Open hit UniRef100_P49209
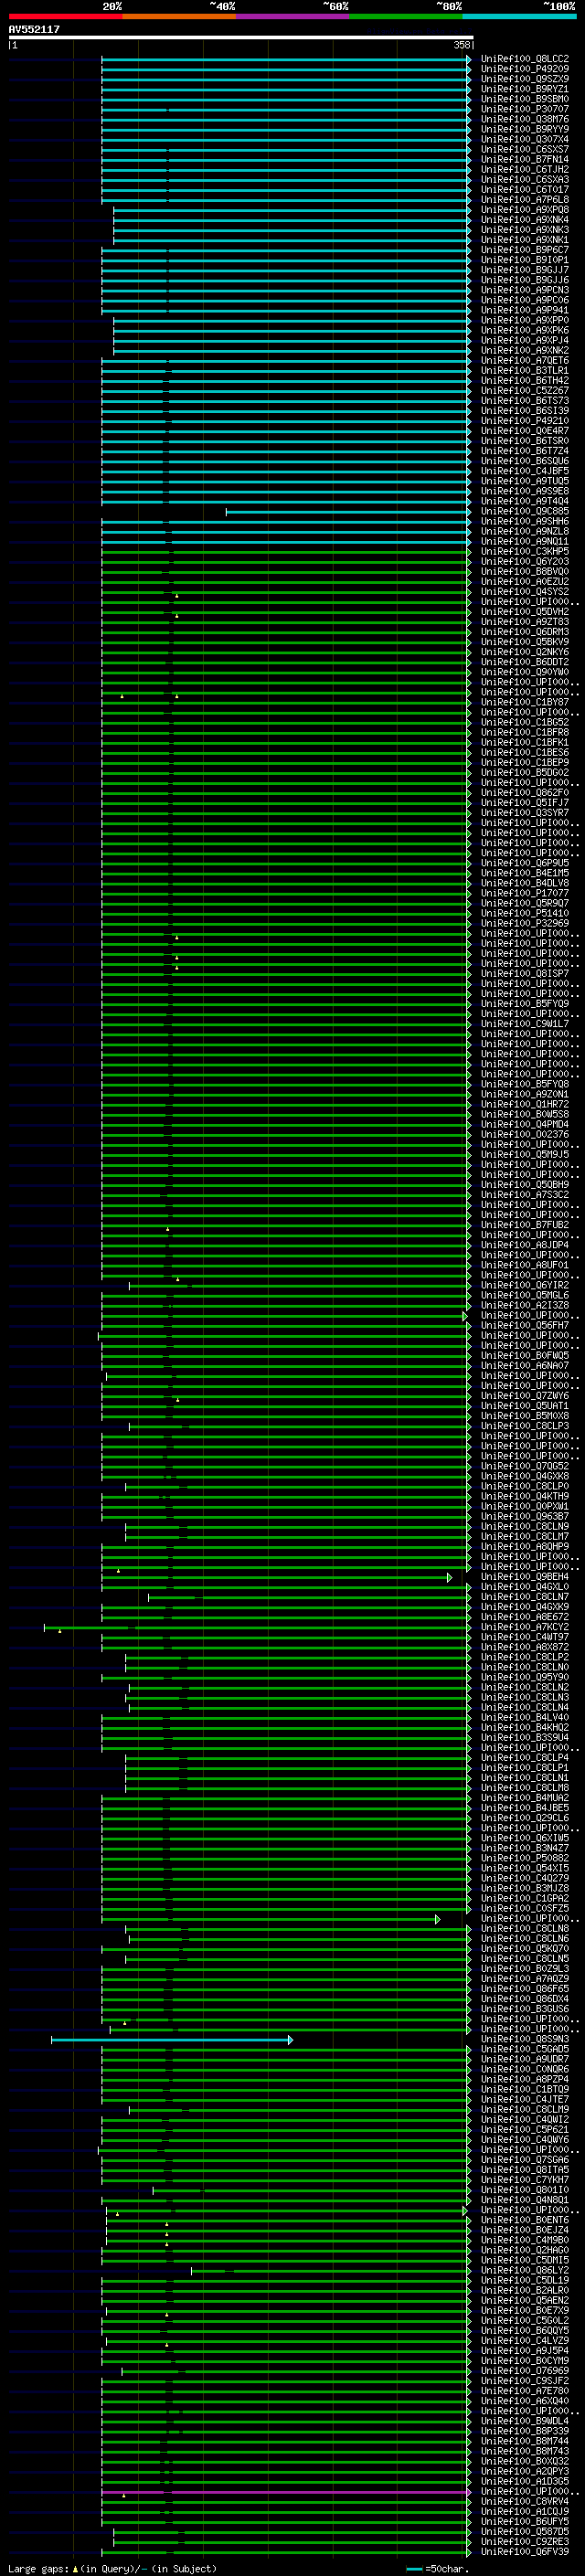The width and height of the screenshot is (585, 2576). pyautogui.click(x=525, y=69)
